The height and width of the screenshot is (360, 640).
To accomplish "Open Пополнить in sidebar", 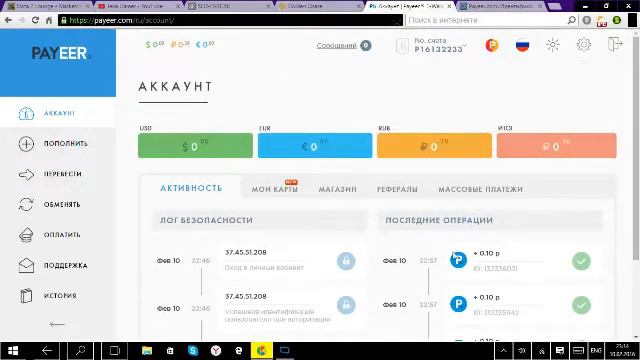I will coord(66,144).
